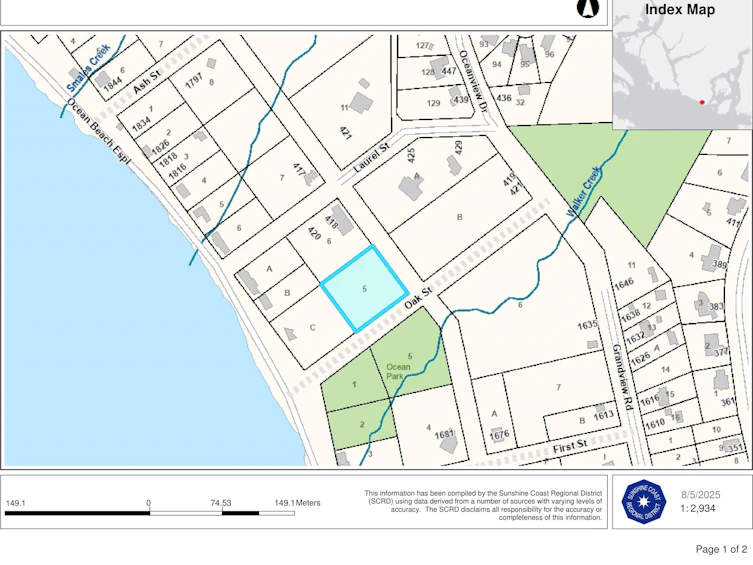
Task: Click address number 420
Action: tap(314, 233)
